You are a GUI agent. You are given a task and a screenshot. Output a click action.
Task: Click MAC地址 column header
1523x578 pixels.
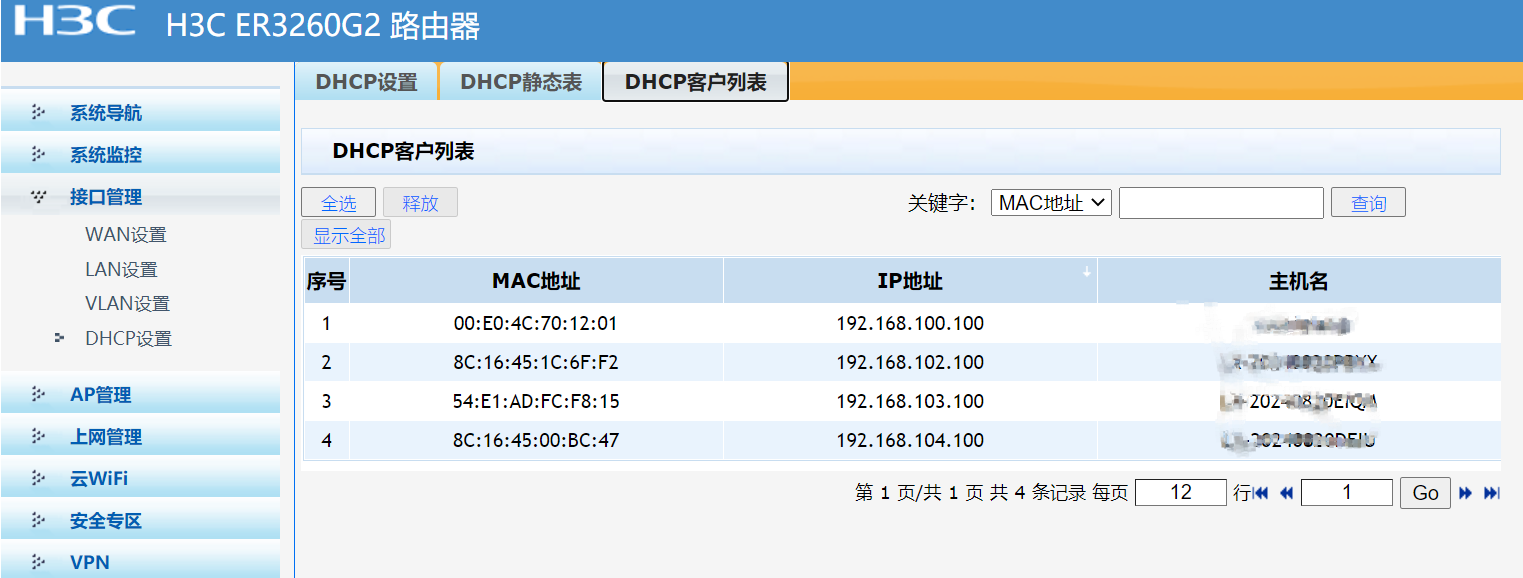[536, 281]
